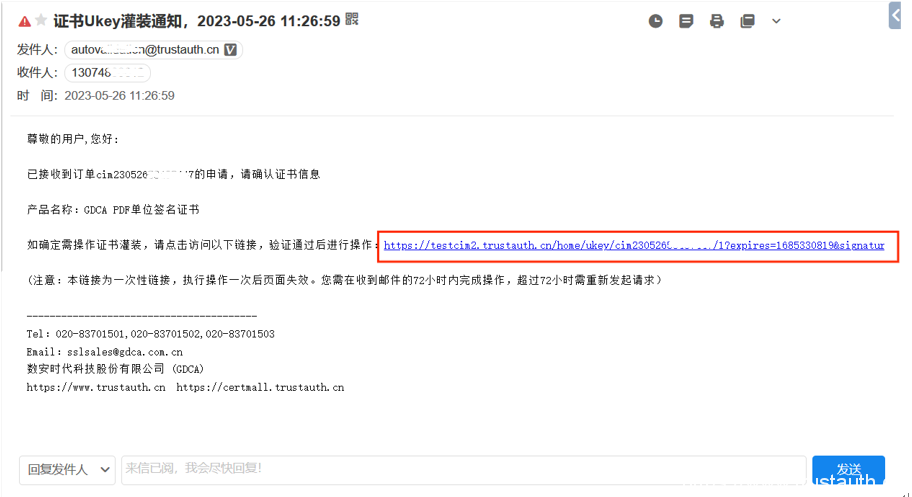
Task: Click the https://www.trustauth.cn footer text
Action: click(96, 388)
